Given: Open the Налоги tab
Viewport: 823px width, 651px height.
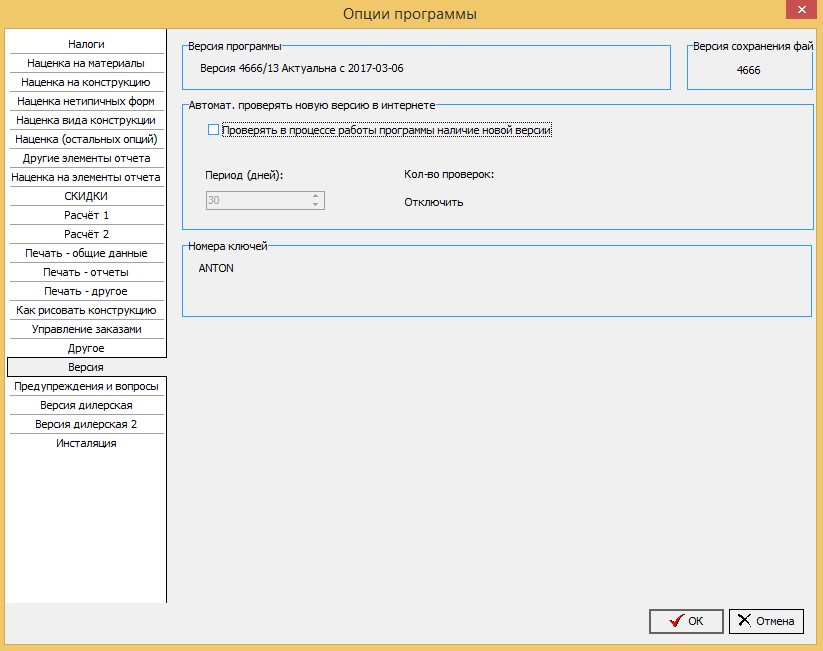Looking at the screenshot, I should [x=86, y=44].
